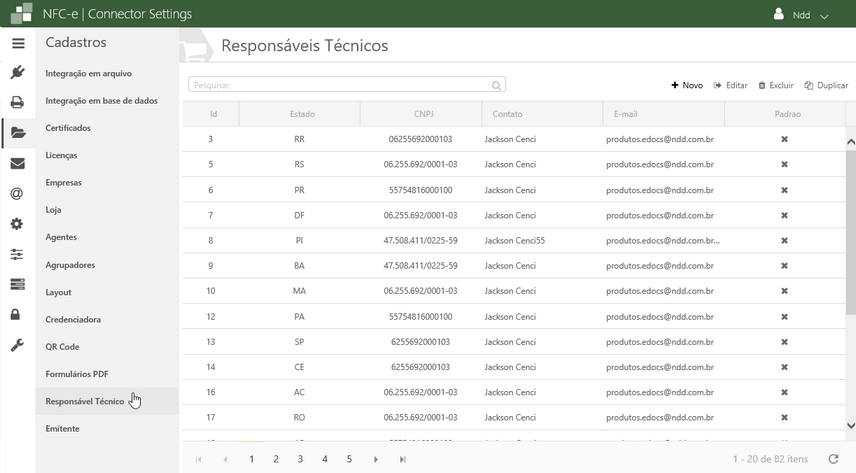Open the Emitente menu item
The height and width of the screenshot is (473, 856).
pos(62,429)
